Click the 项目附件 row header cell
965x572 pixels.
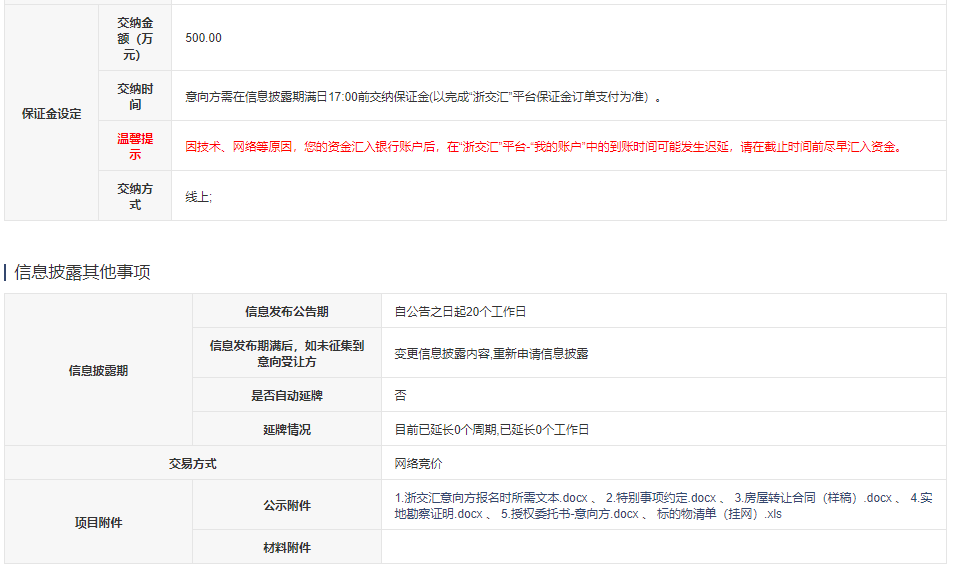click(x=98, y=522)
